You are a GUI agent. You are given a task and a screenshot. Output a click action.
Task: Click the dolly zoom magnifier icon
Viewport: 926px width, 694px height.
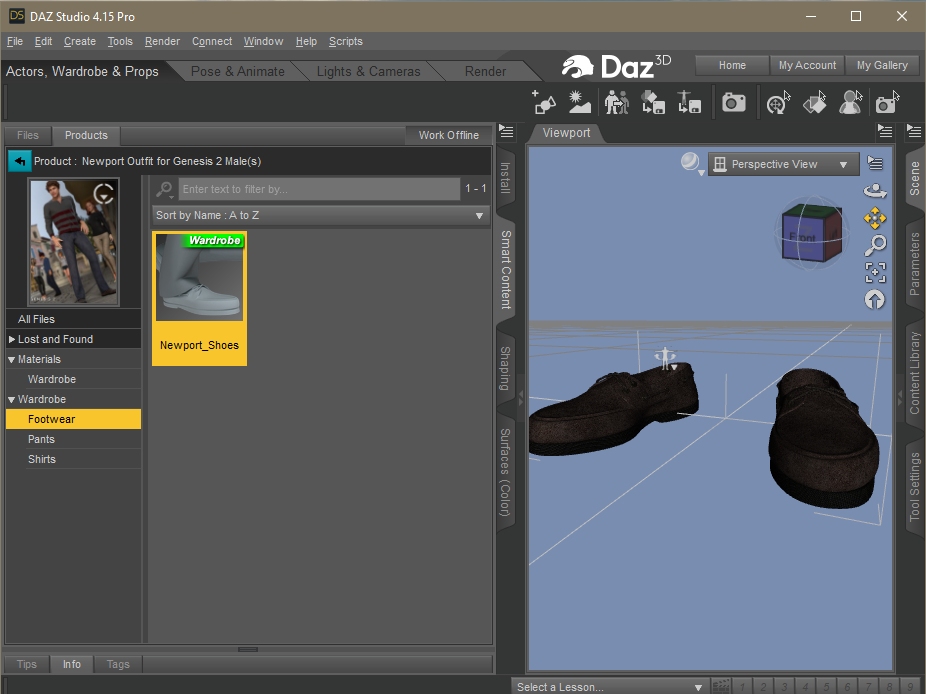875,245
